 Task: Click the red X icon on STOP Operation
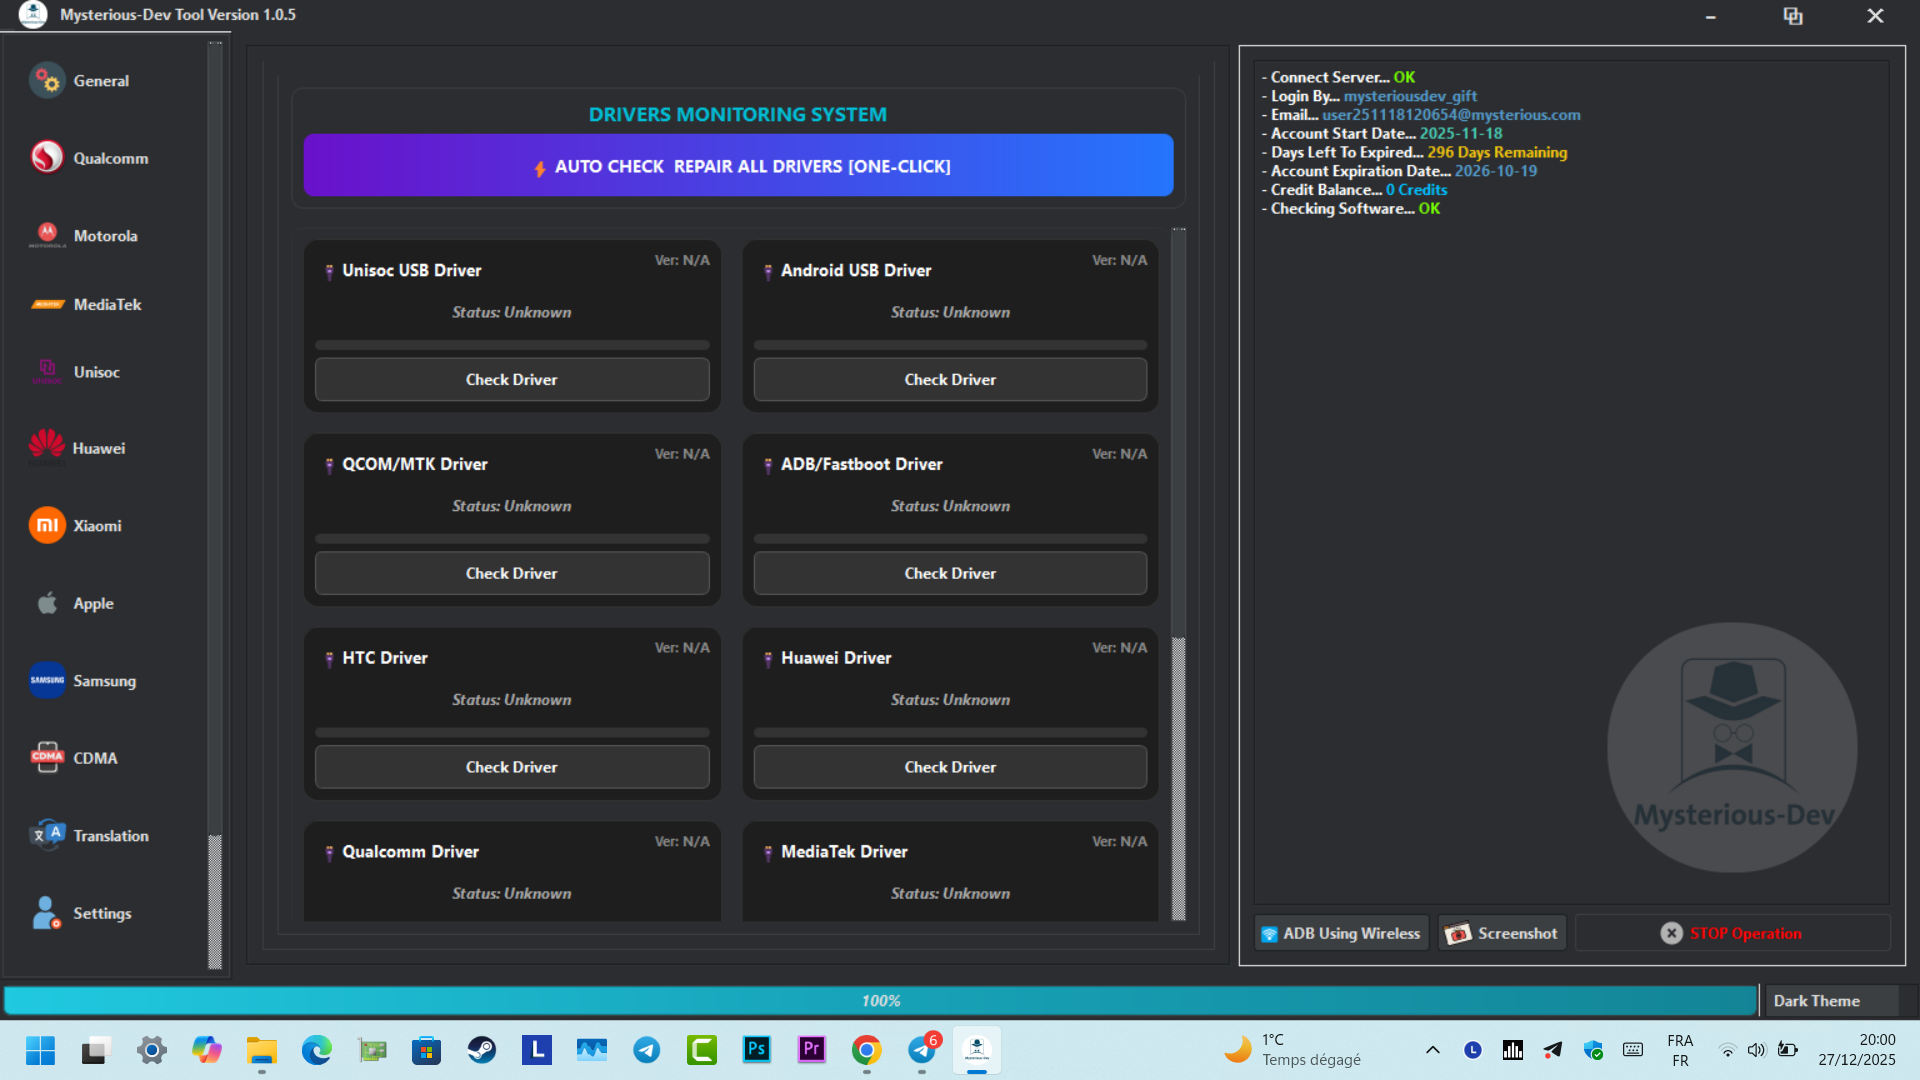pyautogui.click(x=1671, y=933)
